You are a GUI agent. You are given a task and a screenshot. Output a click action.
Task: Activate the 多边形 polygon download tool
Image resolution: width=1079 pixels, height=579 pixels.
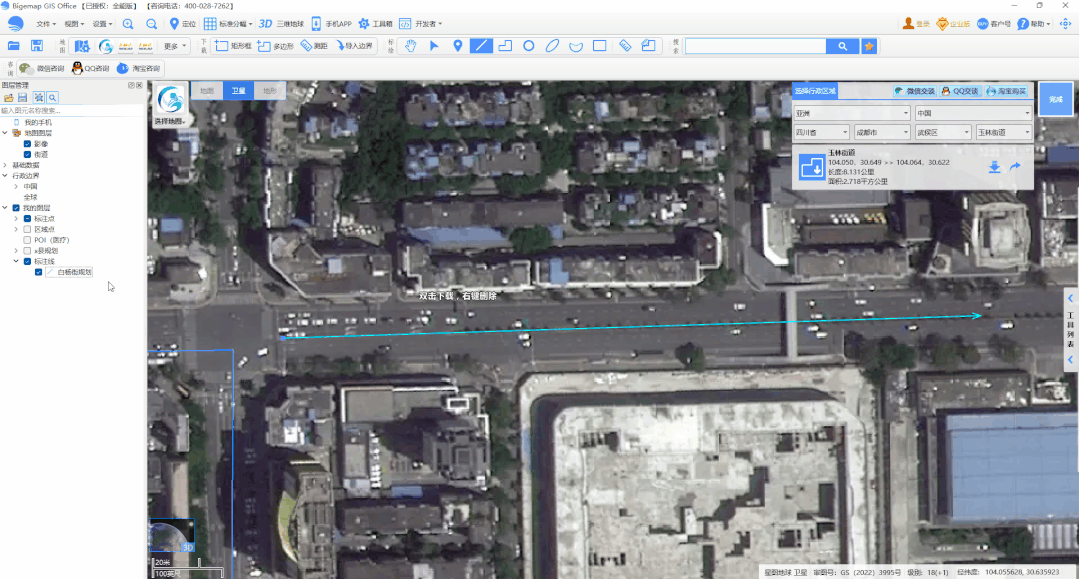pyautogui.click(x=272, y=44)
